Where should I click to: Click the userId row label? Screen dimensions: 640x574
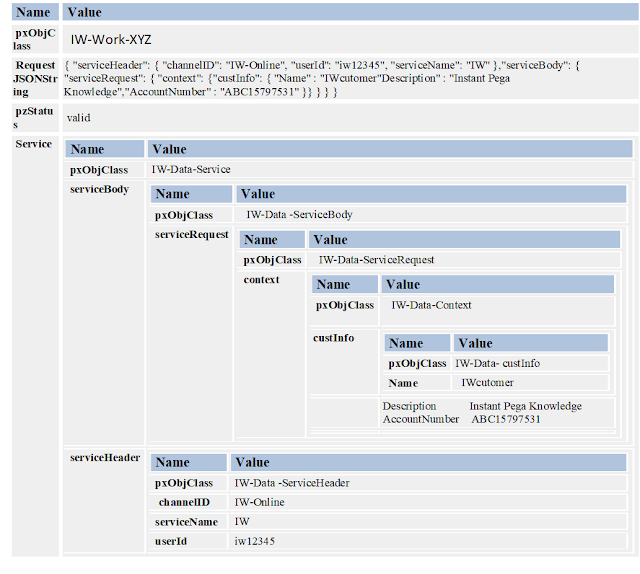coord(171,541)
